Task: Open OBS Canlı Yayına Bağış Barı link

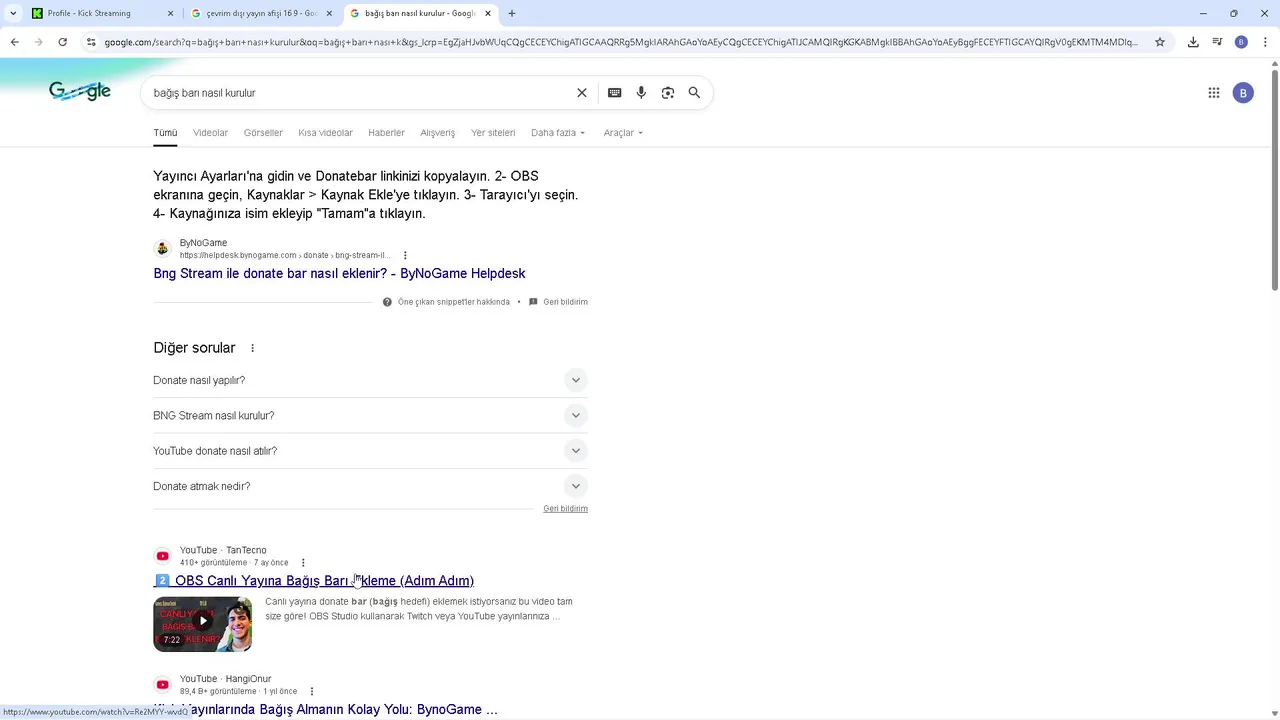Action: tap(314, 581)
